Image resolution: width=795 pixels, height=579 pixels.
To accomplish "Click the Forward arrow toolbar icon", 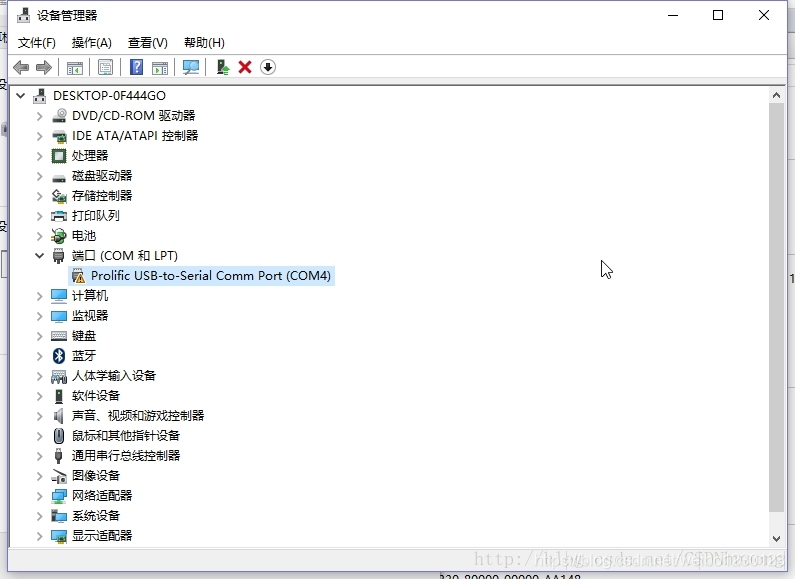I will click(44, 67).
